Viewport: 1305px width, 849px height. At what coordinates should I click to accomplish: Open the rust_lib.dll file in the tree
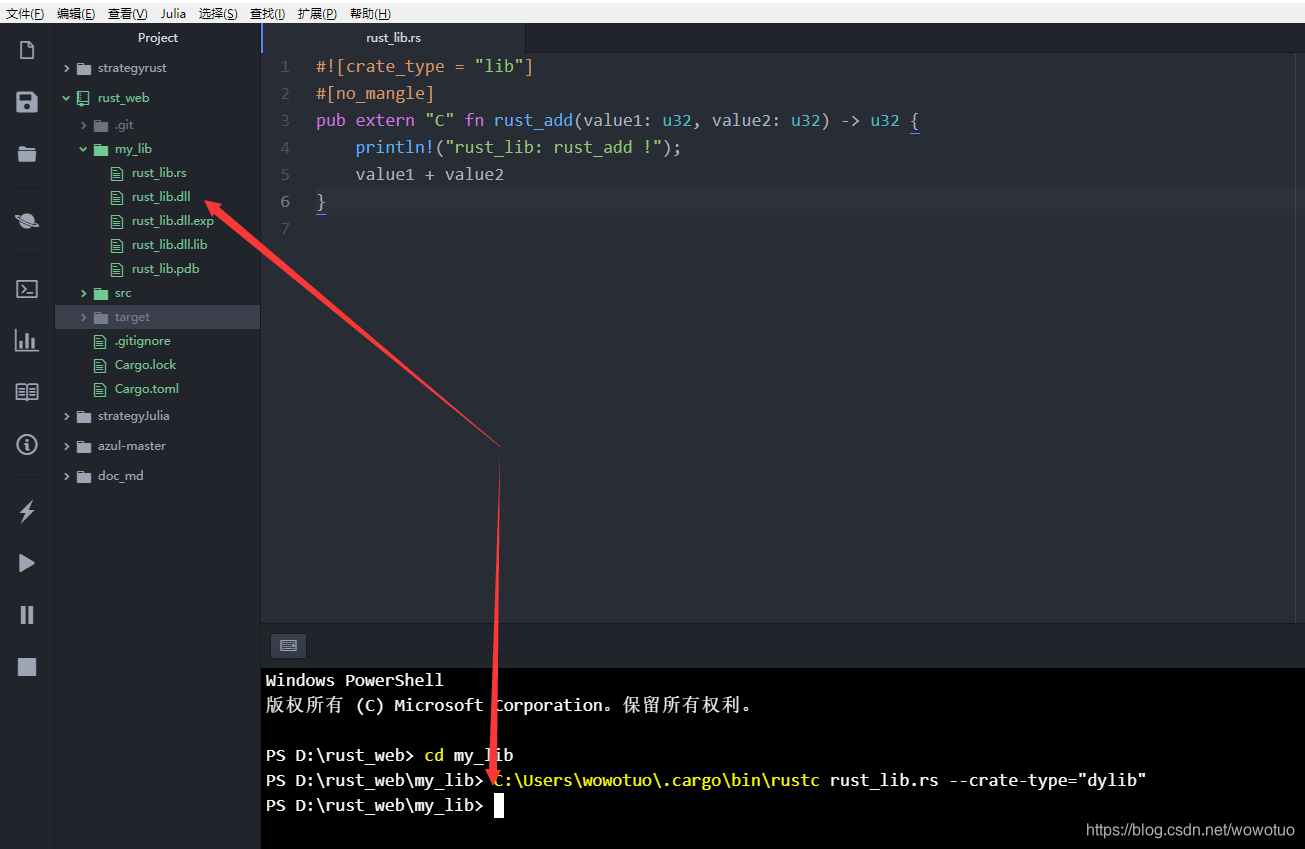[160, 196]
